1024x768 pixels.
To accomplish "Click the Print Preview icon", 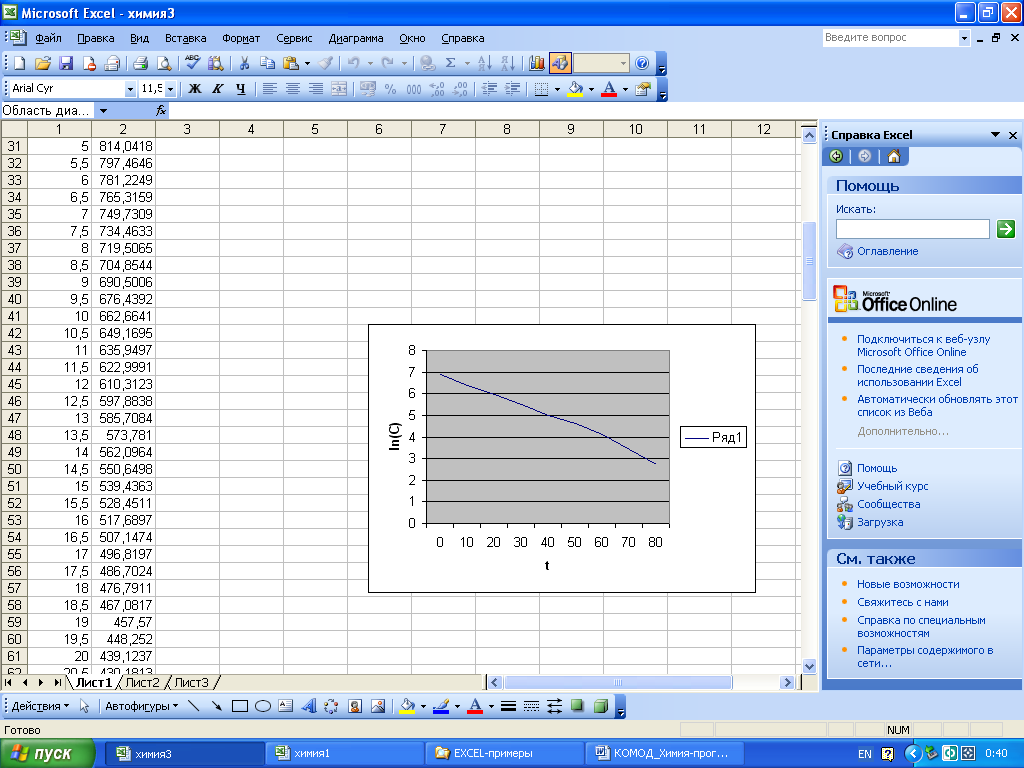I will coord(163,63).
